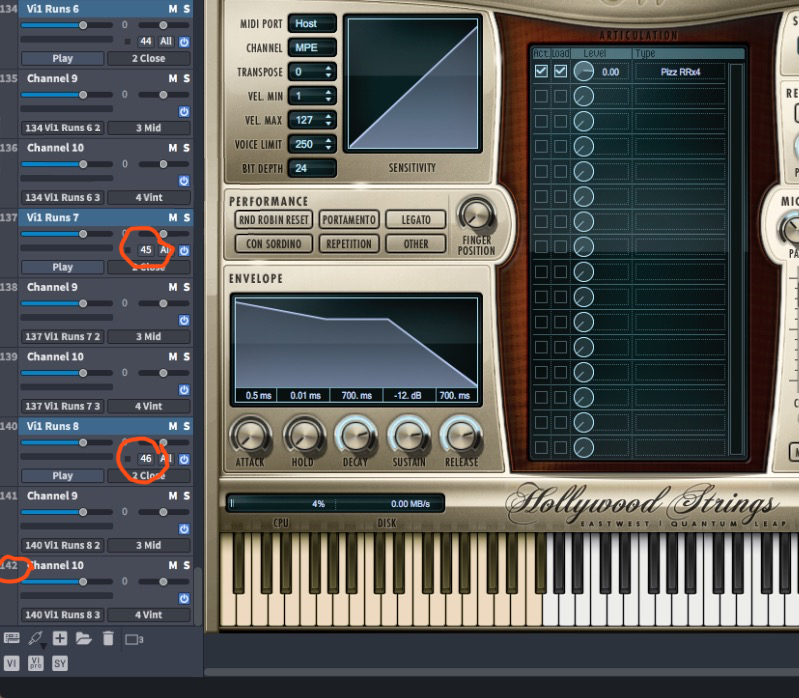
Task: Click the envelope -12. dB sustain value
Action: click(x=408, y=395)
